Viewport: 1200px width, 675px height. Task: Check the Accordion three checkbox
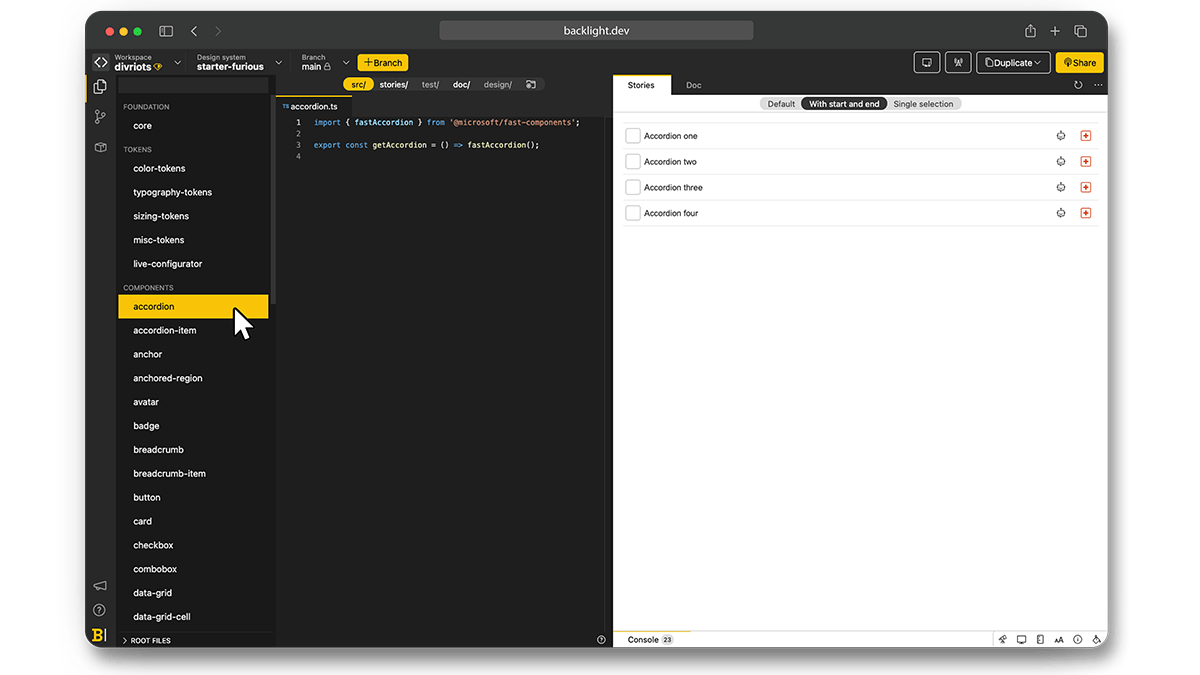[632, 188]
